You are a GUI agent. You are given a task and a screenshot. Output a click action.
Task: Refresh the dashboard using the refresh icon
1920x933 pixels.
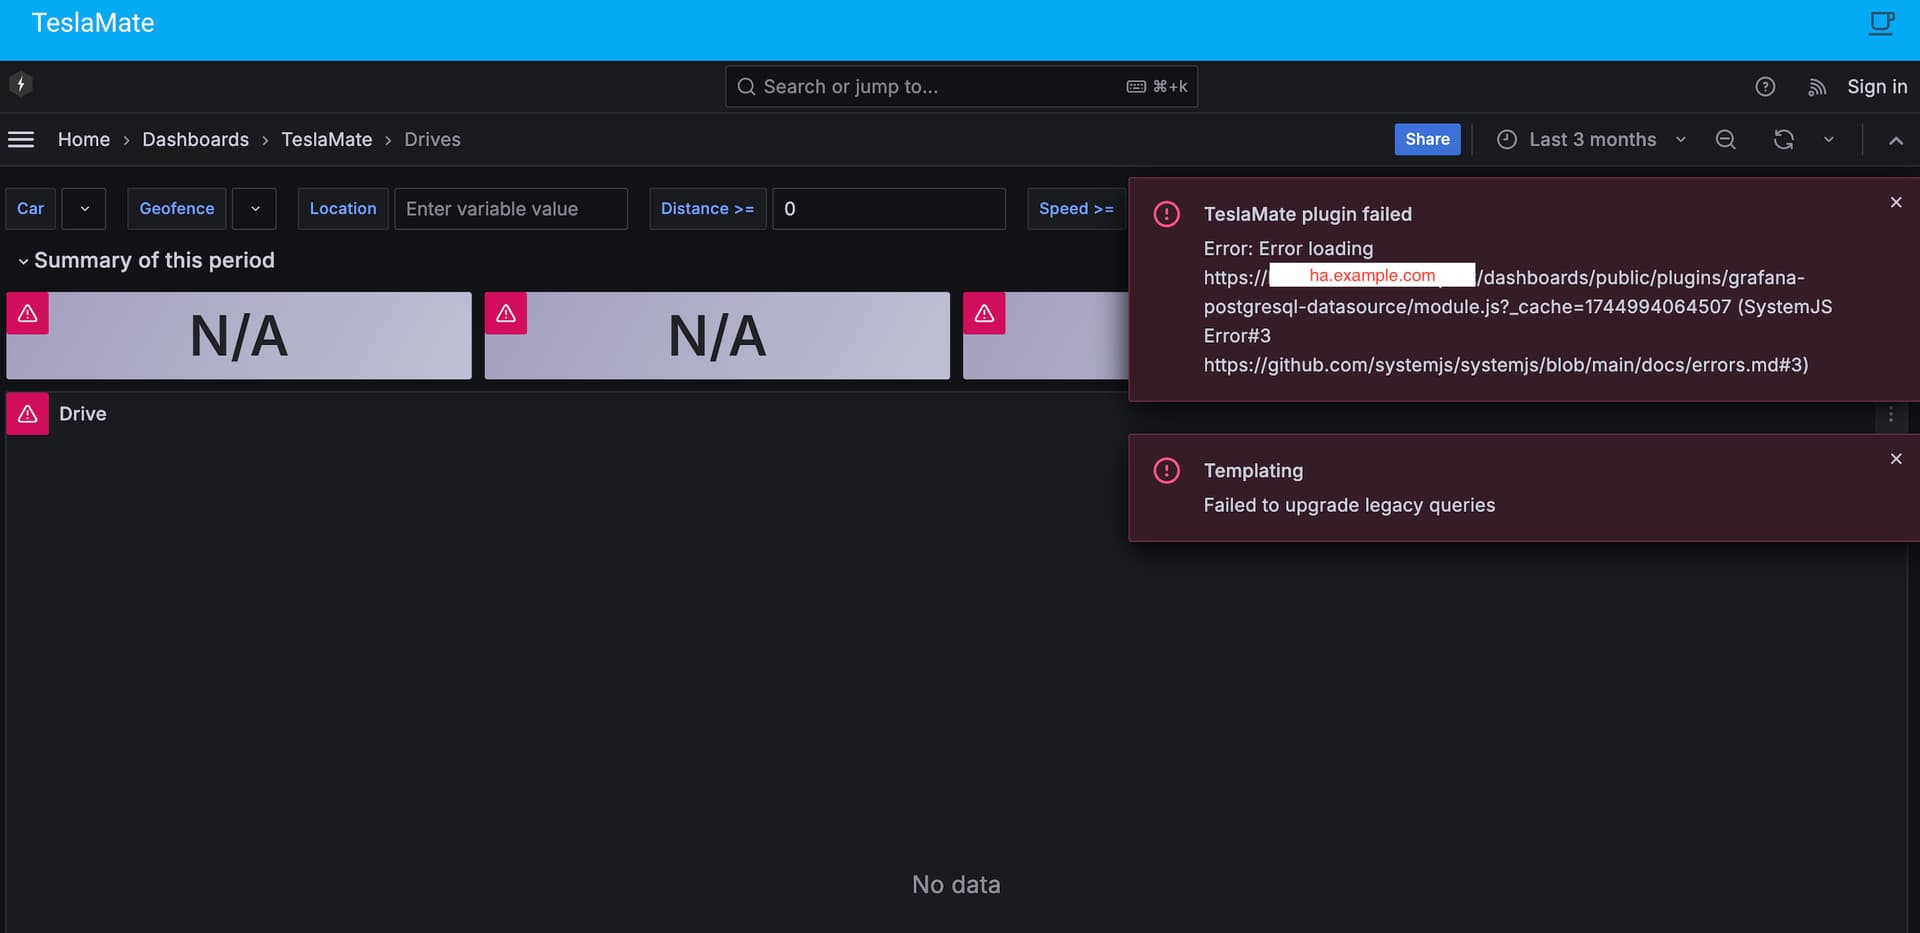coord(1784,140)
